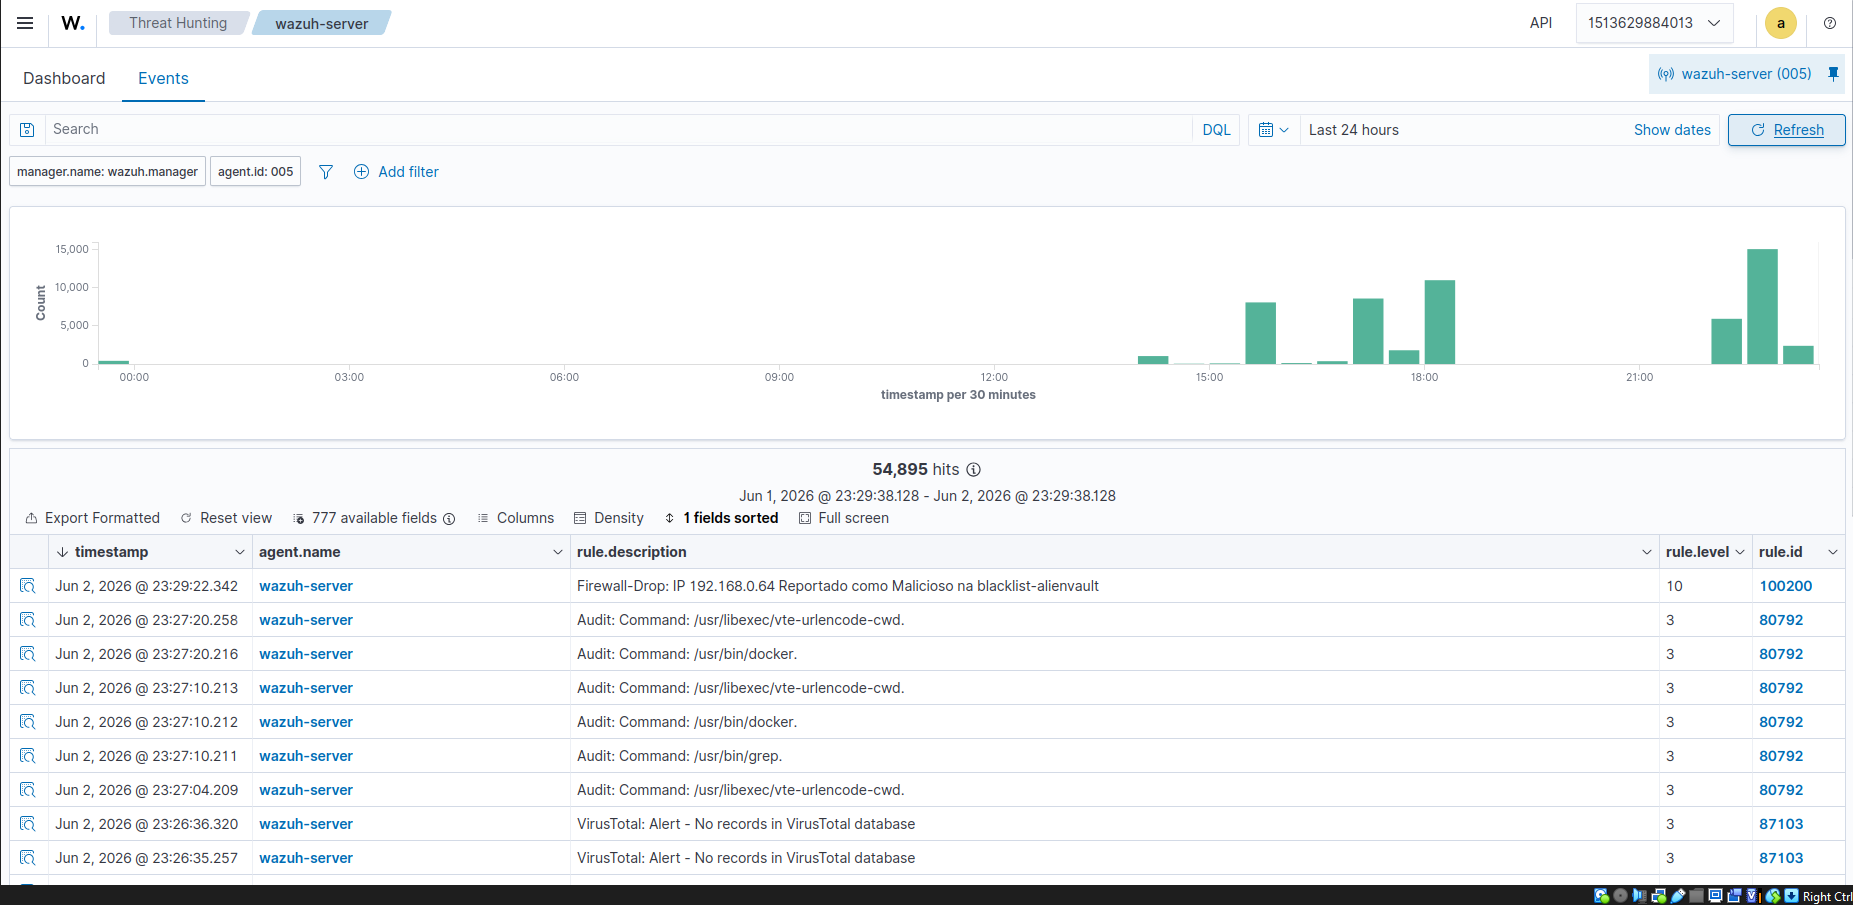1853x905 pixels.
Task: Open the hamburger navigation menu
Action: tap(25, 23)
